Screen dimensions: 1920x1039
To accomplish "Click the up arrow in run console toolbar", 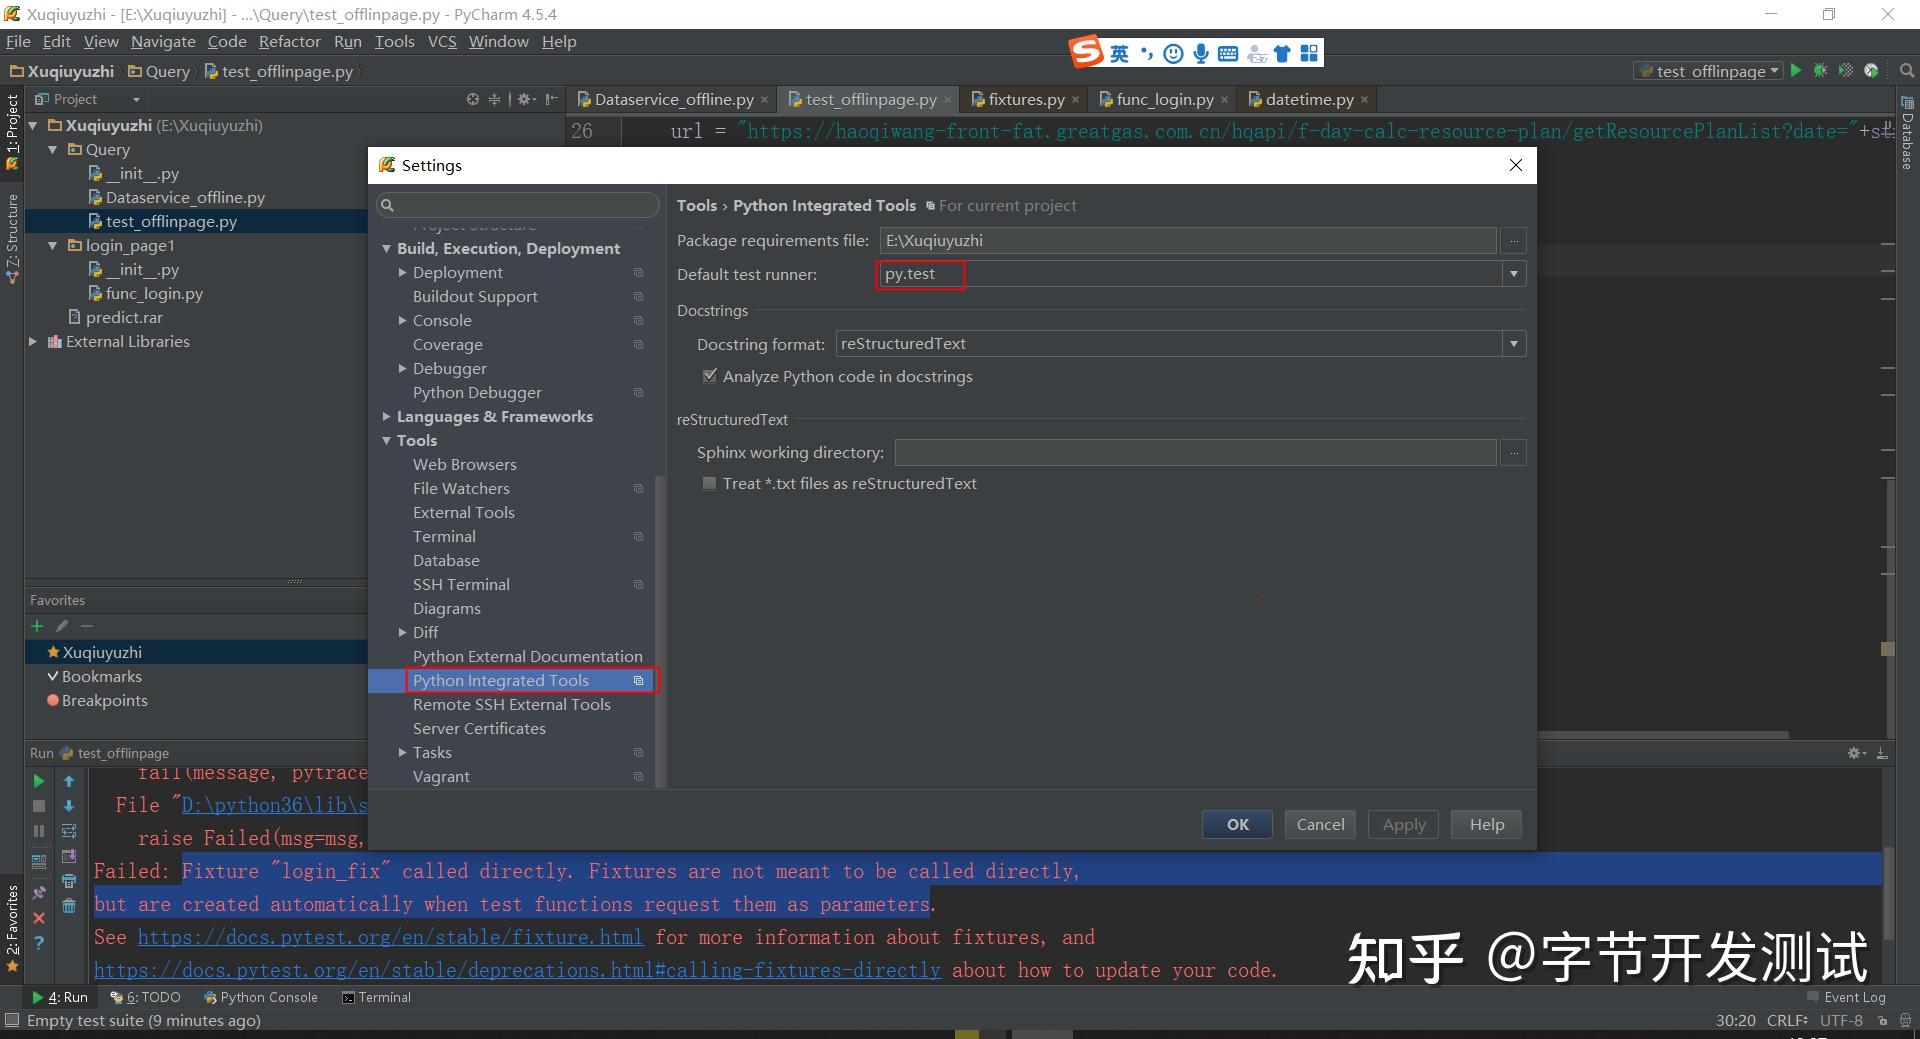I will 69,781.
